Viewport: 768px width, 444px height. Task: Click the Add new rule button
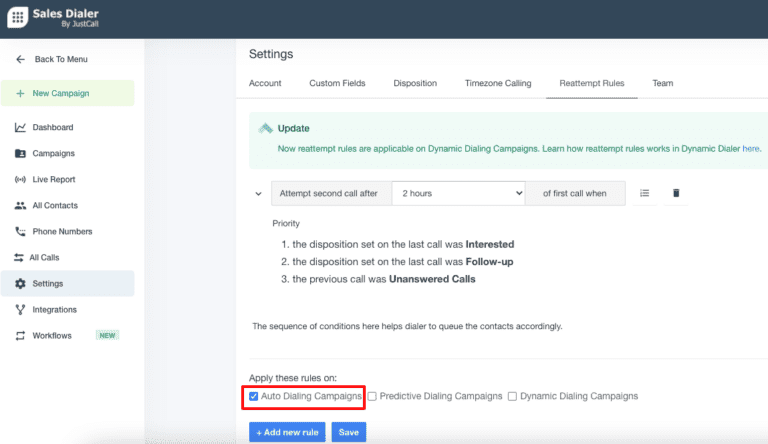(x=288, y=432)
